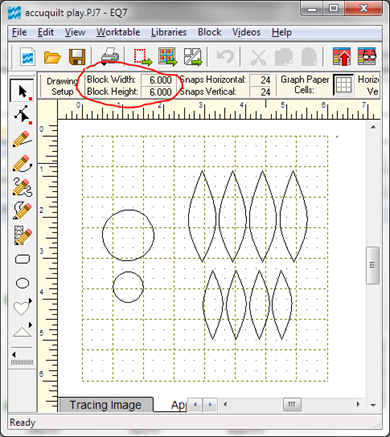The width and height of the screenshot is (390, 437).
Task: Select the Ellipse oval tool
Action: tap(22, 283)
